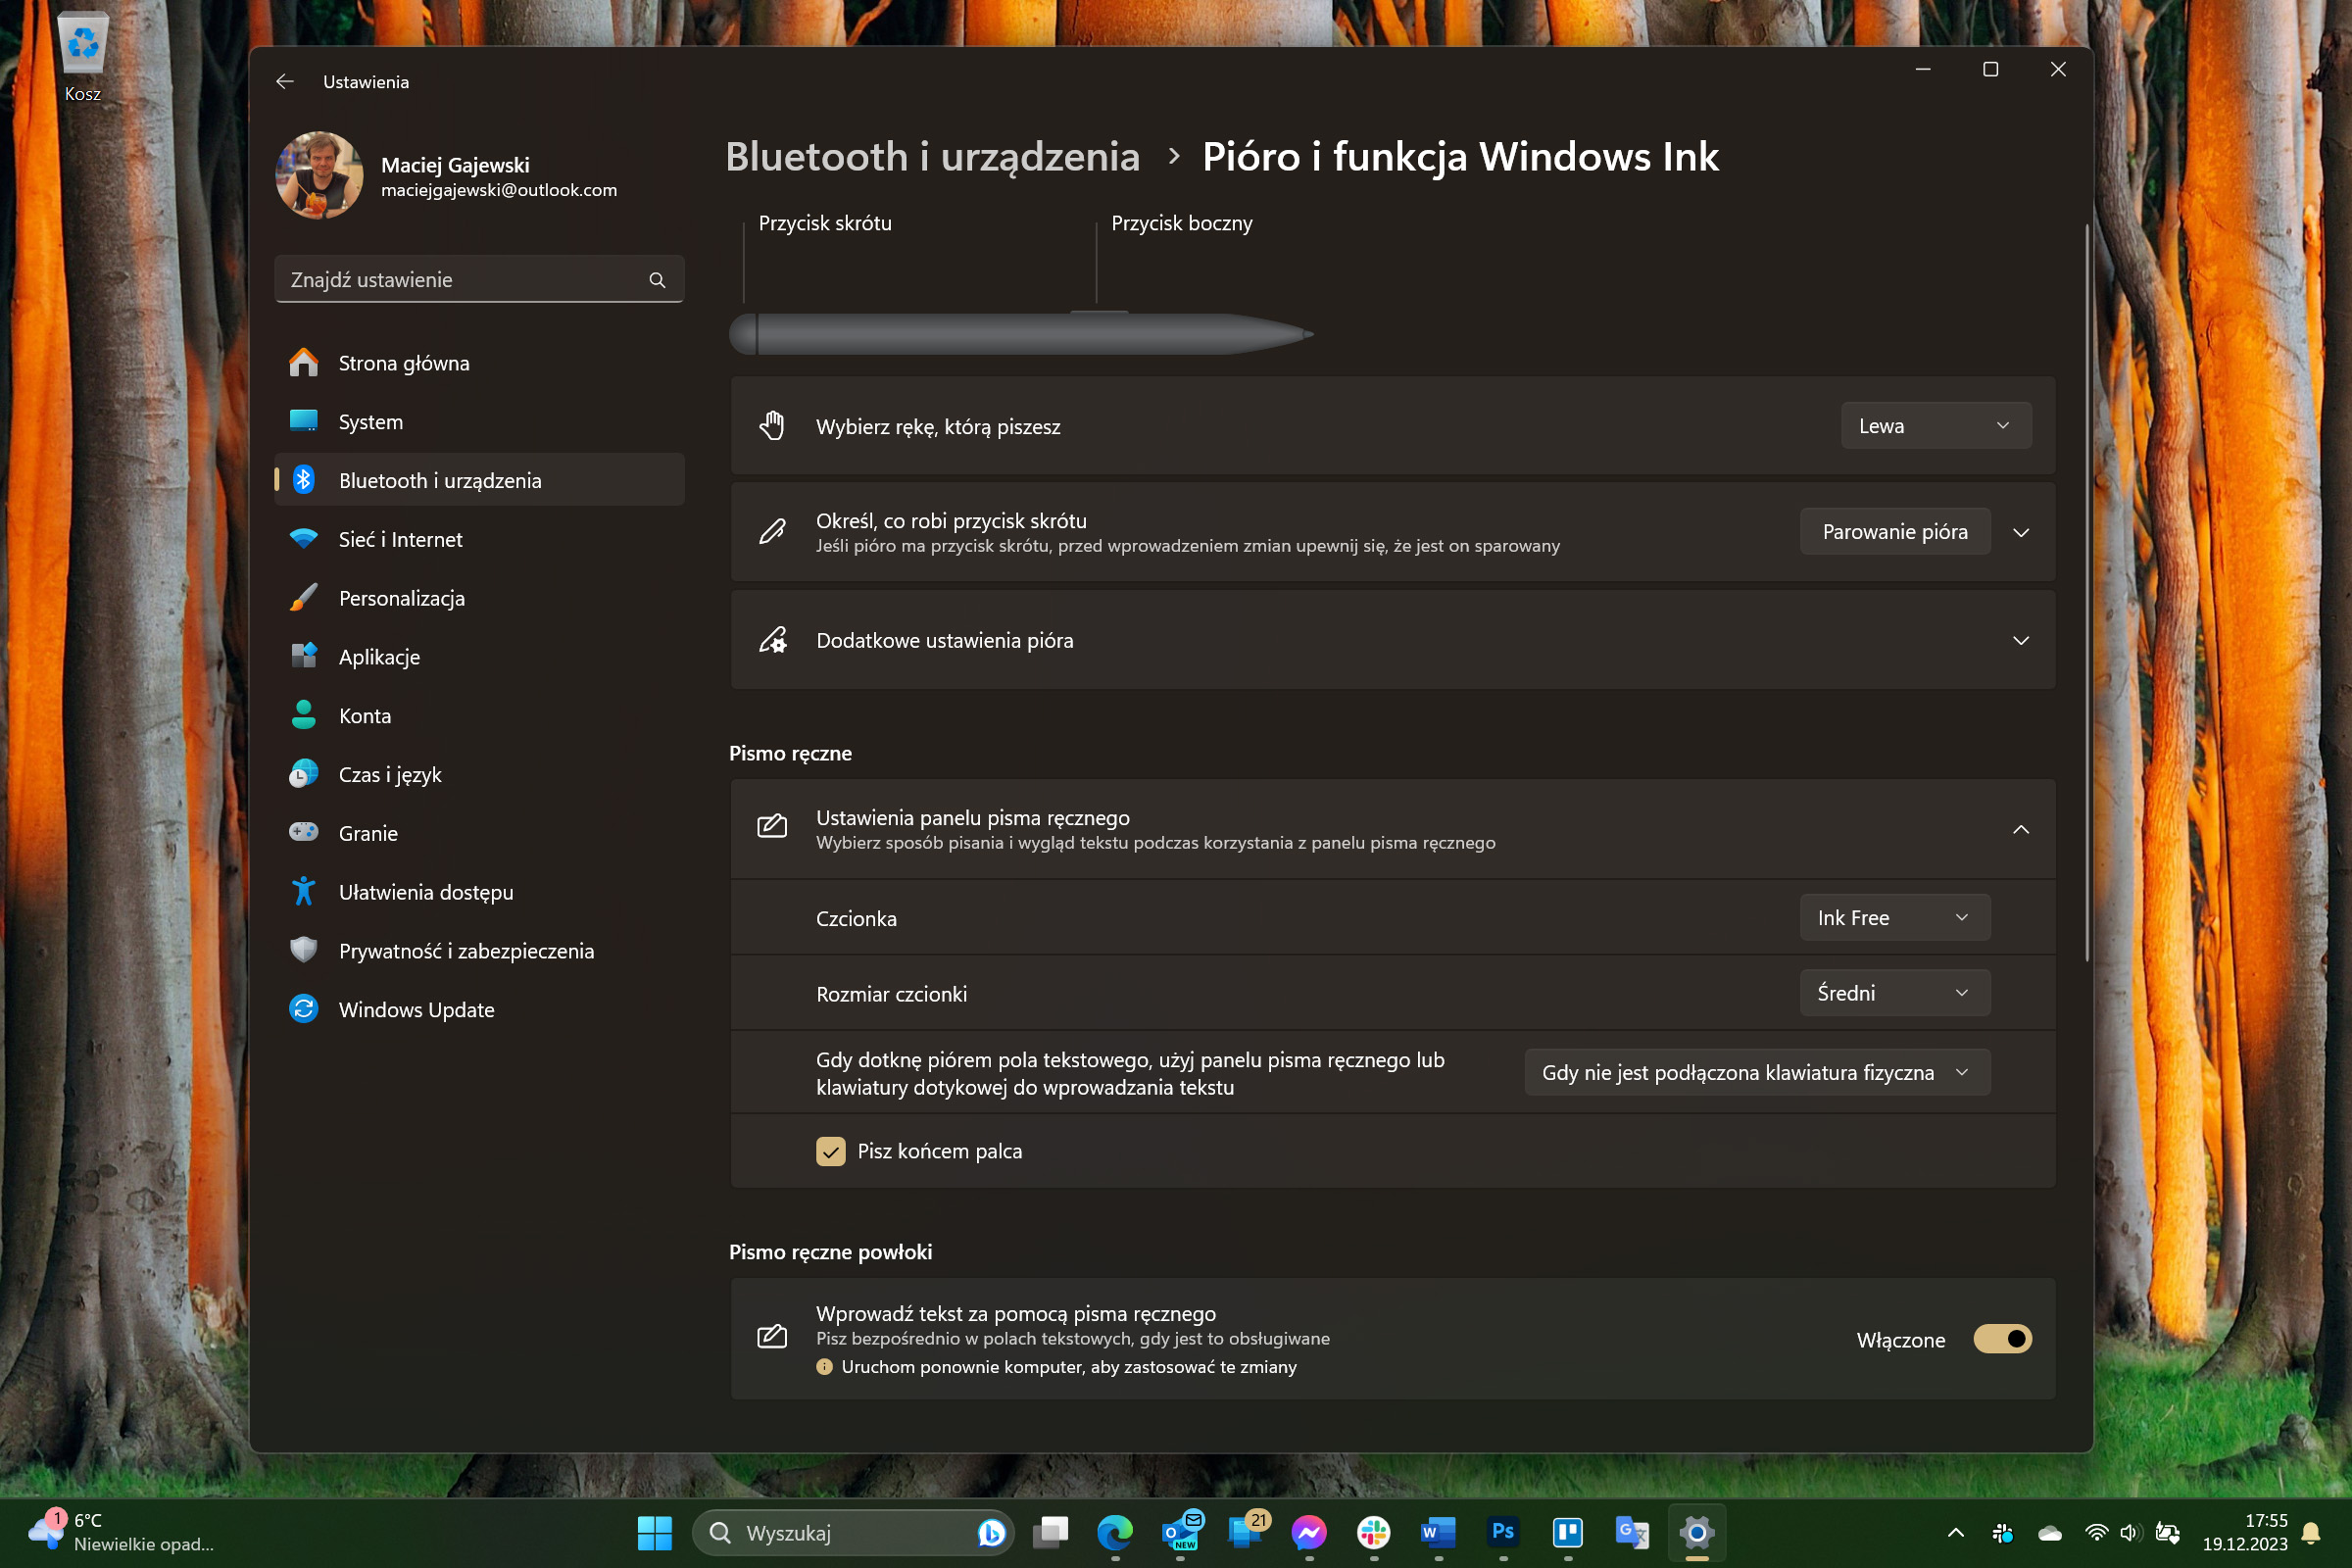Viewport: 2352px width, 1568px height.
Task: Click the back arrow in Ustawienia
Action: coord(285,82)
